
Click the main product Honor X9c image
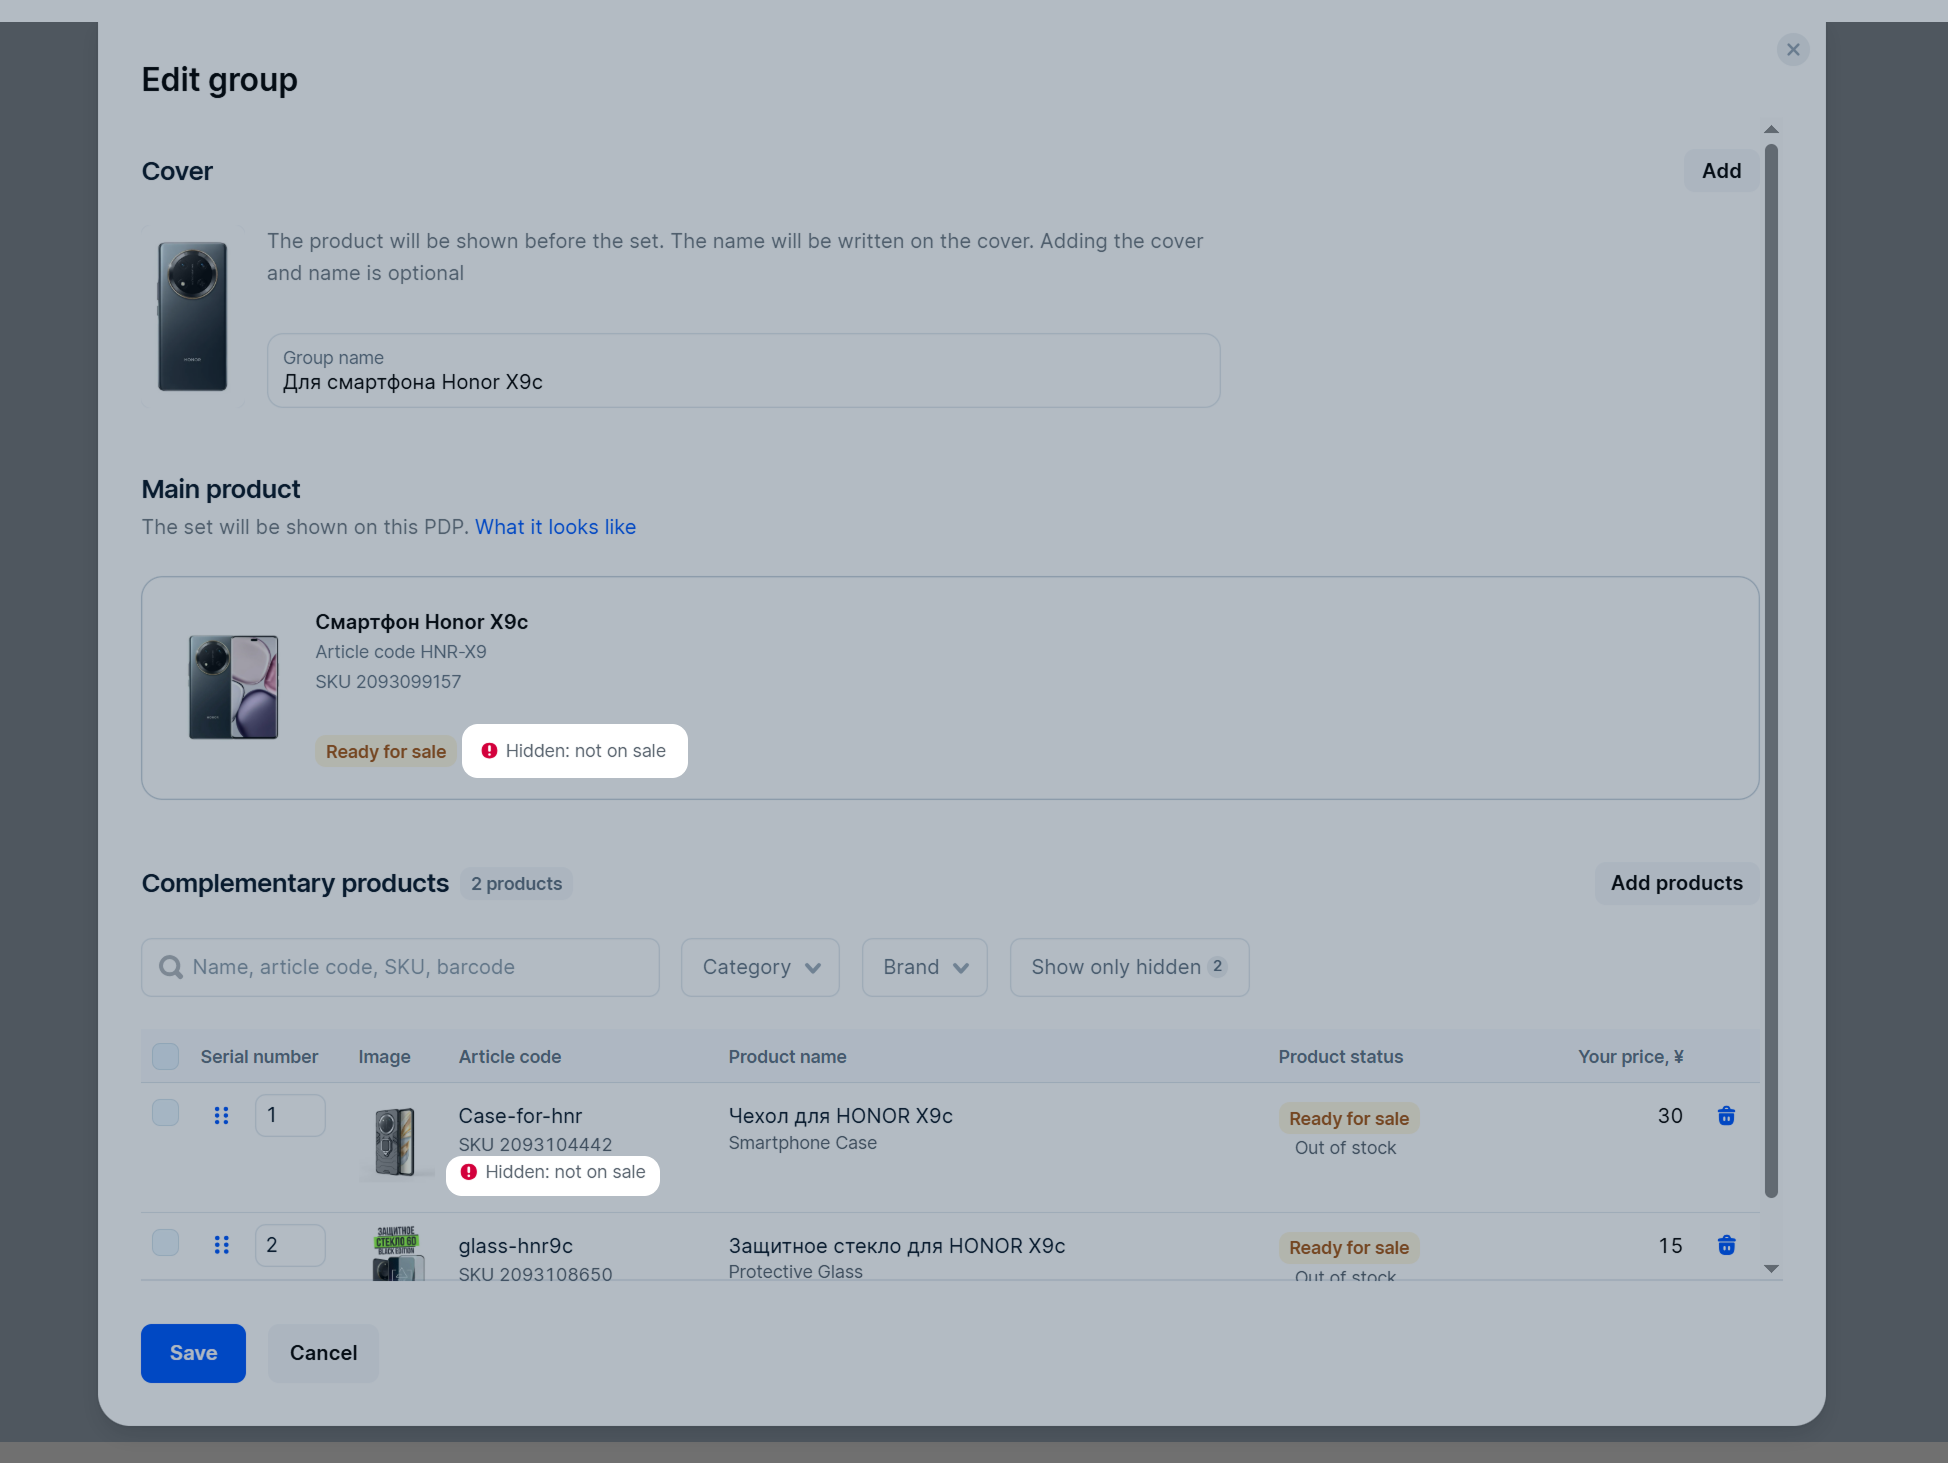coord(233,687)
